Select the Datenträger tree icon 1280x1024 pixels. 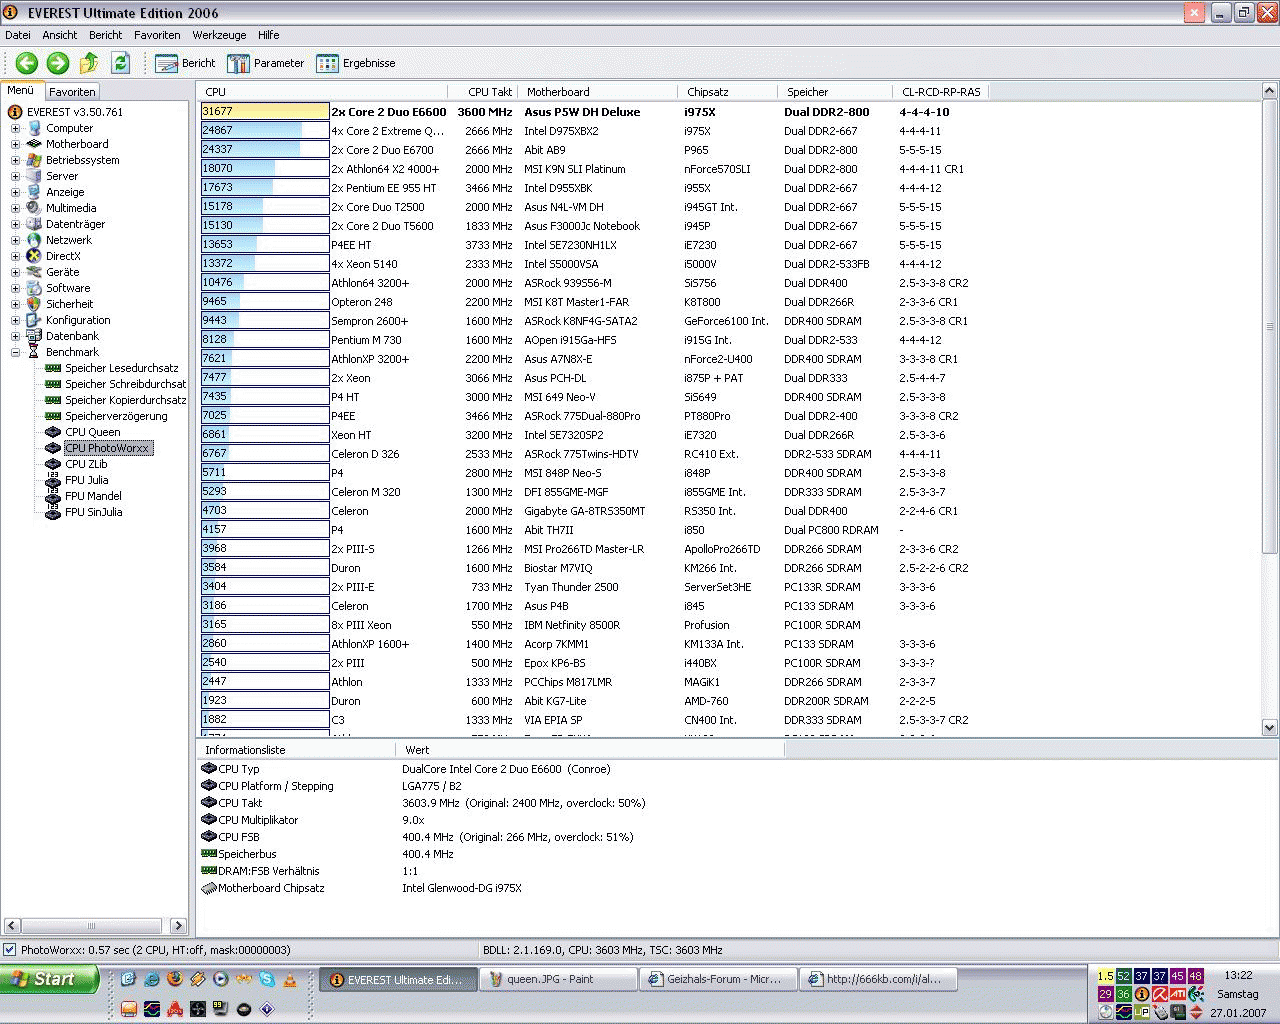point(34,224)
